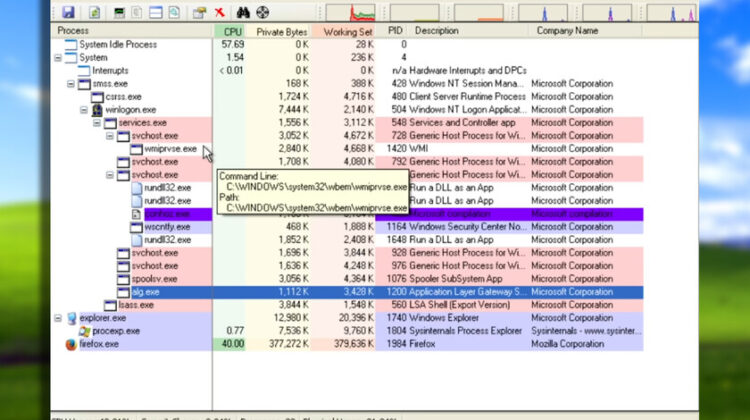Select the csrss.exe process row
750x420 pixels.
(347, 97)
